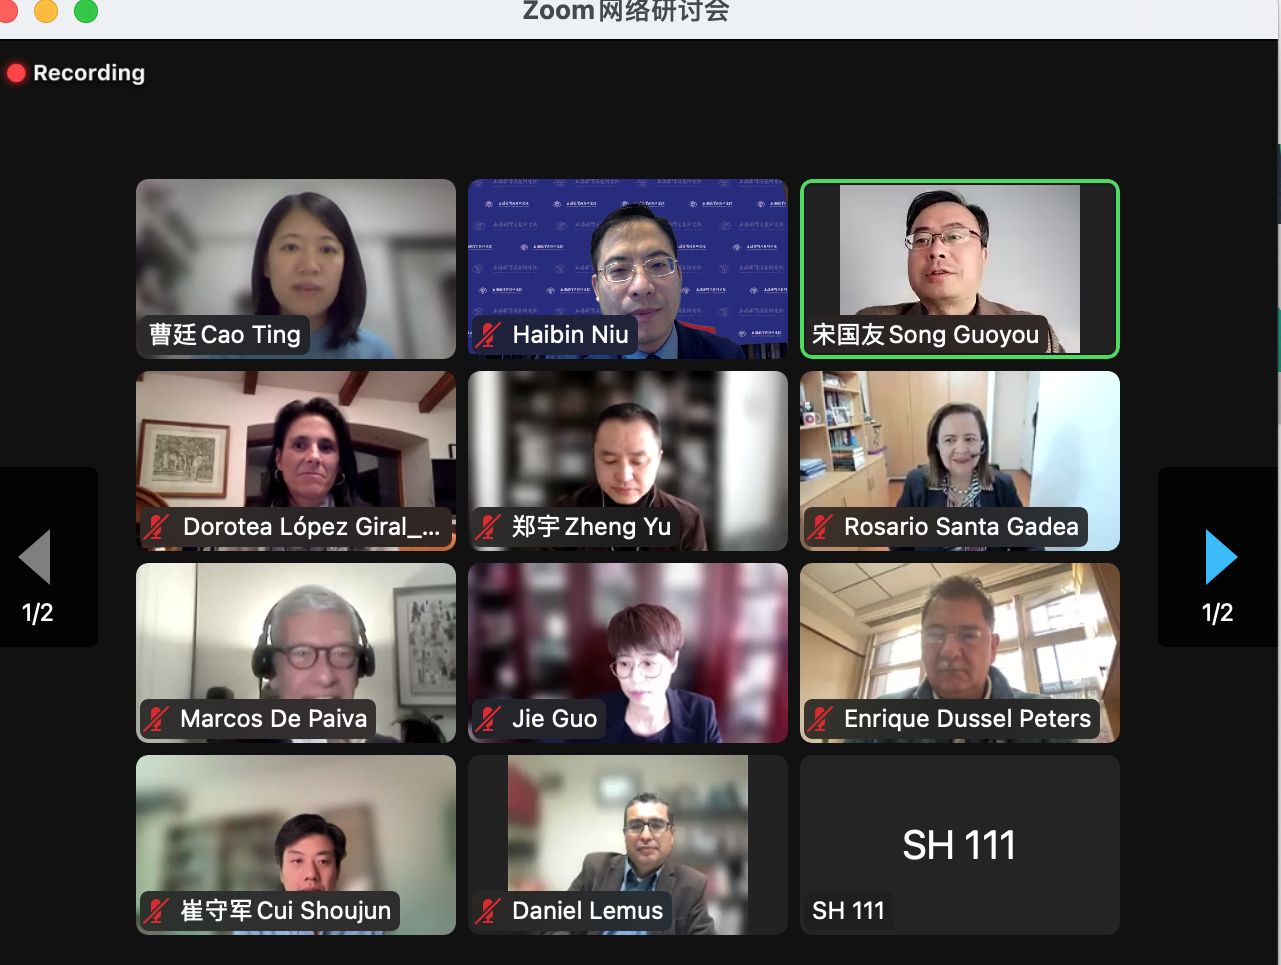Click the Recording status label
Image resolution: width=1281 pixels, height=965 pixels.
89,73
